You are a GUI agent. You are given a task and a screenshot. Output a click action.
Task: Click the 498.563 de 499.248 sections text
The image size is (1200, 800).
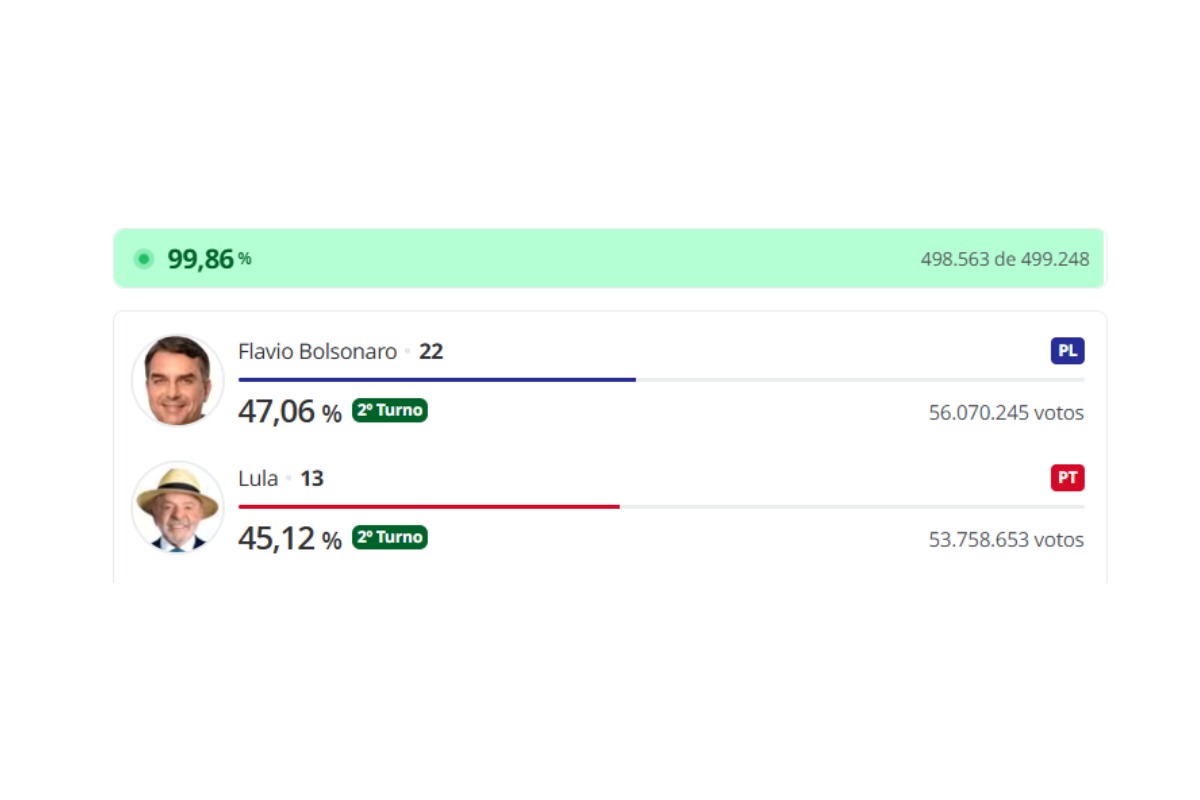[x=1005, y=259]
